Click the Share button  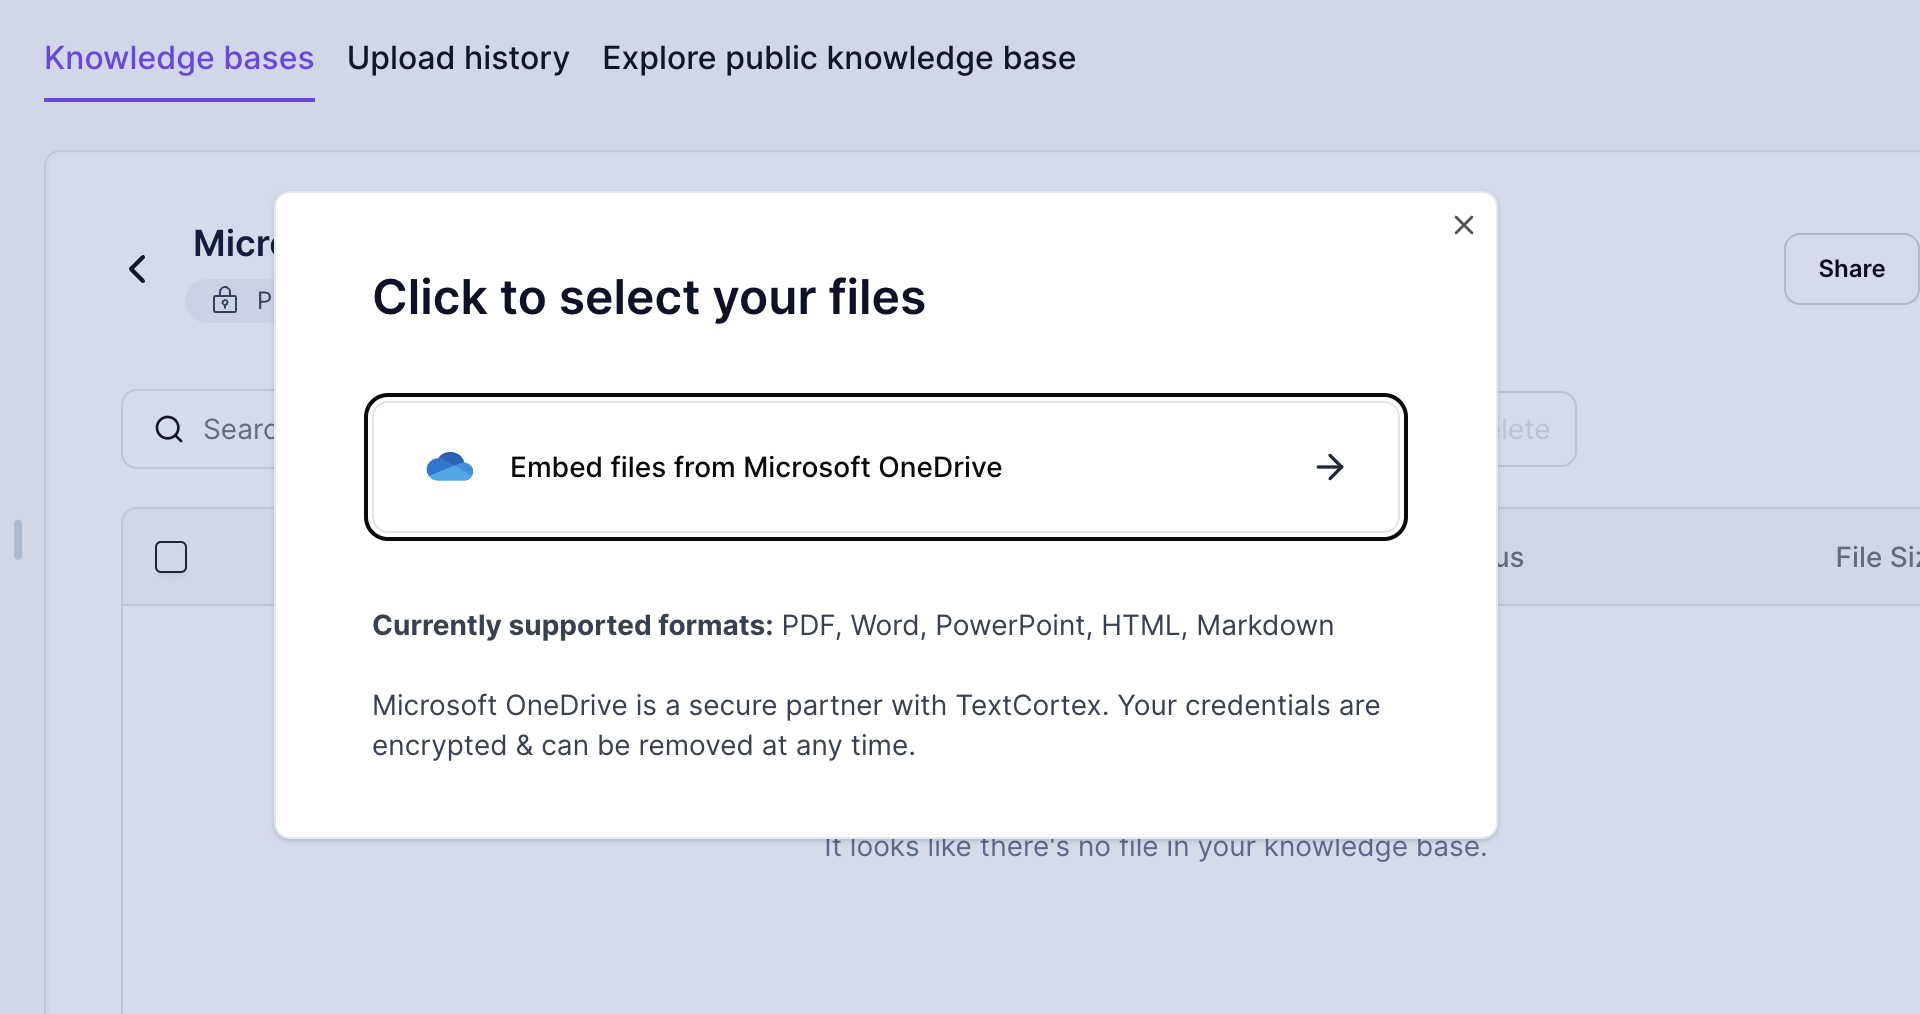[1851, 268]
